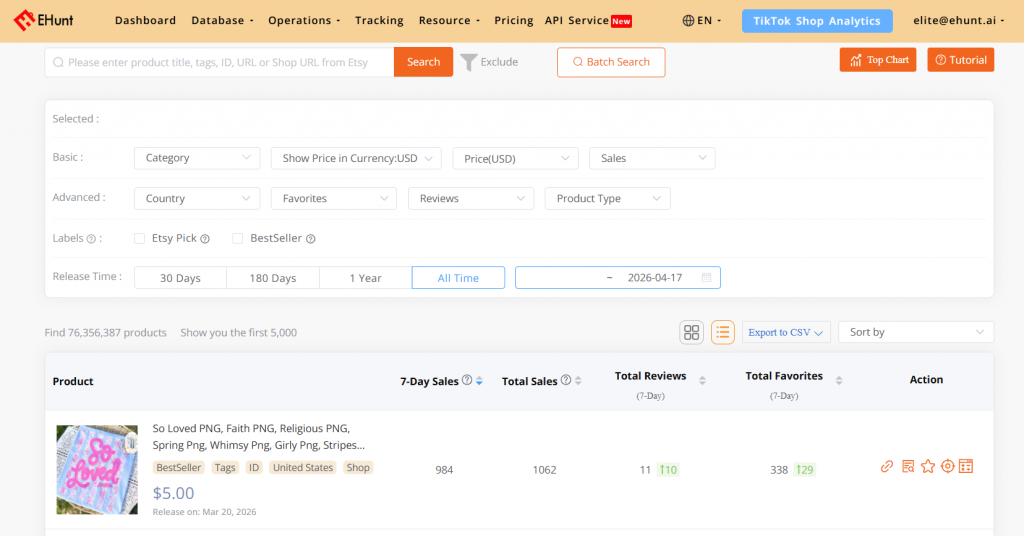Enable the Etsy Pick checkbox
1024x536 pixels.
[140, 238]
